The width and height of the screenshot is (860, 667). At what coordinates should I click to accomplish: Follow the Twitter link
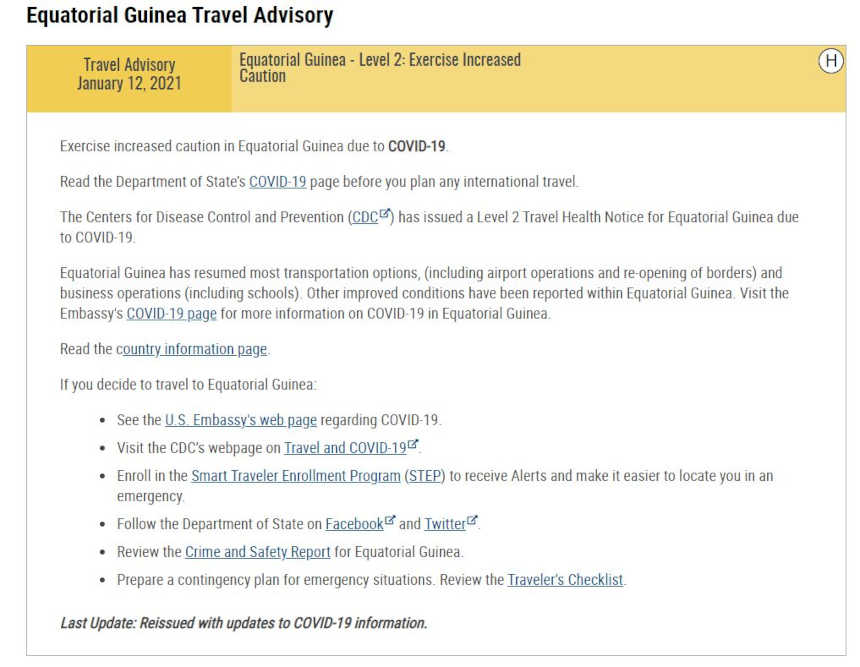[445, 524]
